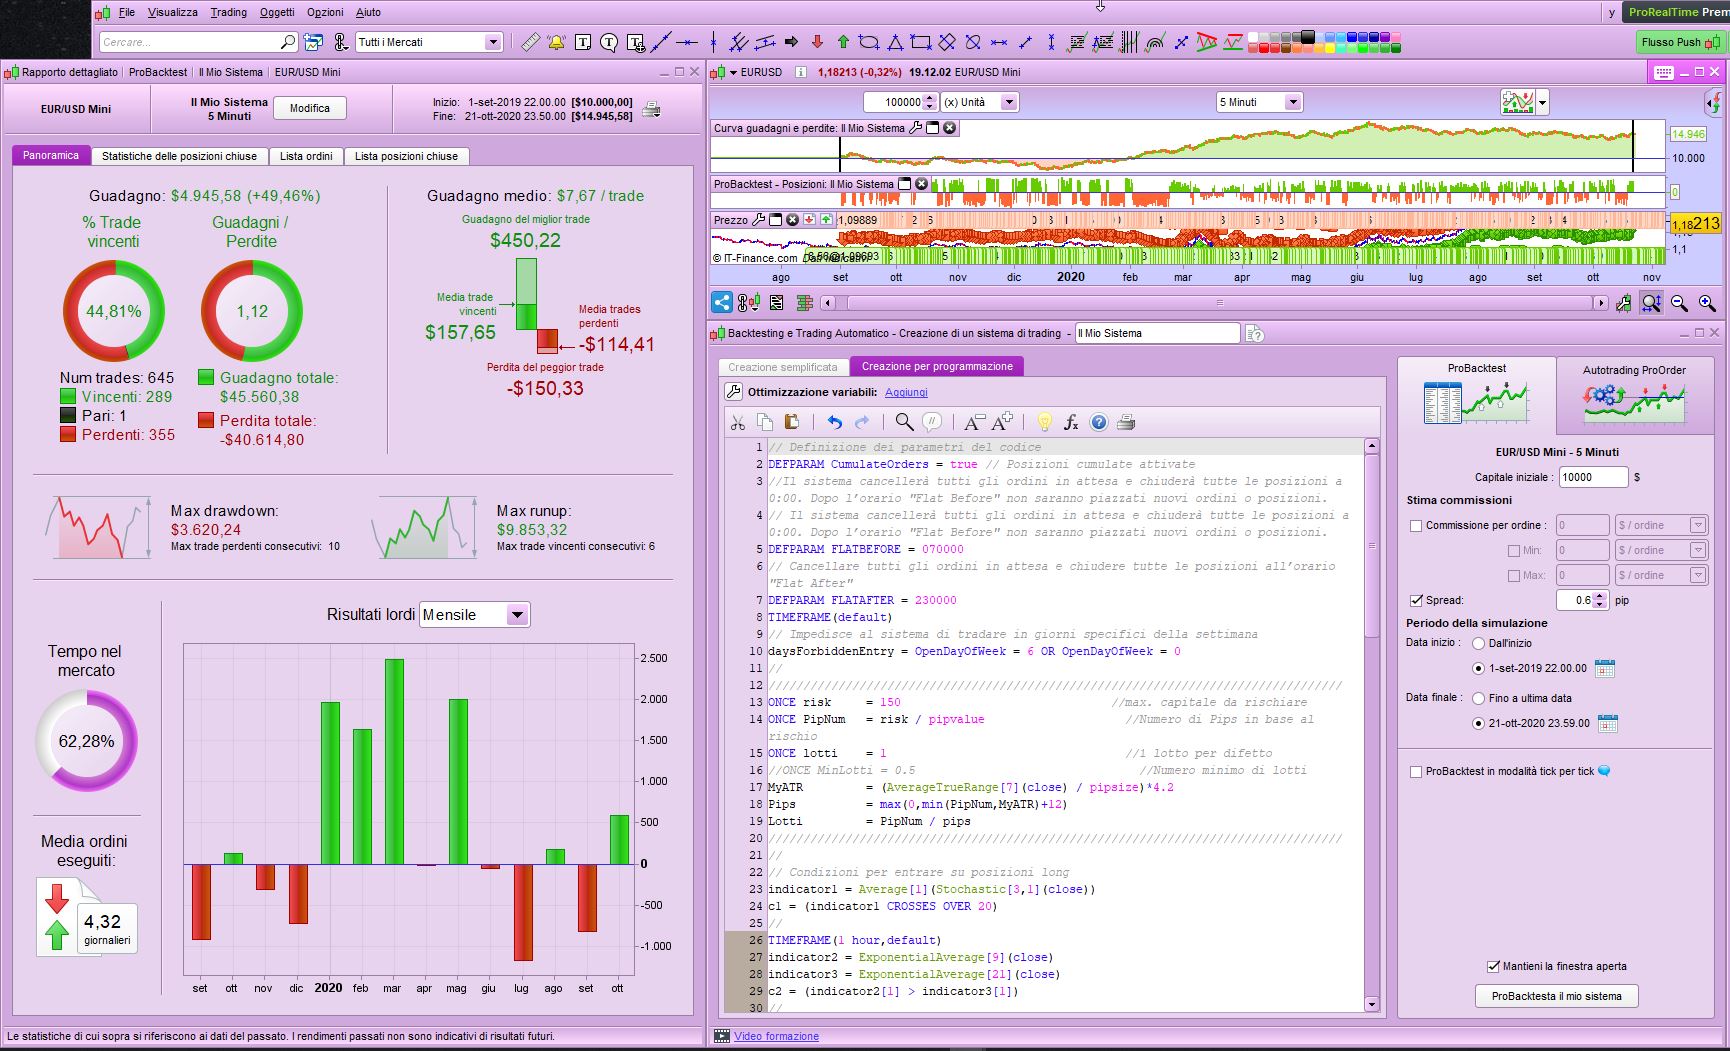This screenshot has width=1730, height=1051.
Task: Pick the white color swatch
Action: [x=1251, y=37]
